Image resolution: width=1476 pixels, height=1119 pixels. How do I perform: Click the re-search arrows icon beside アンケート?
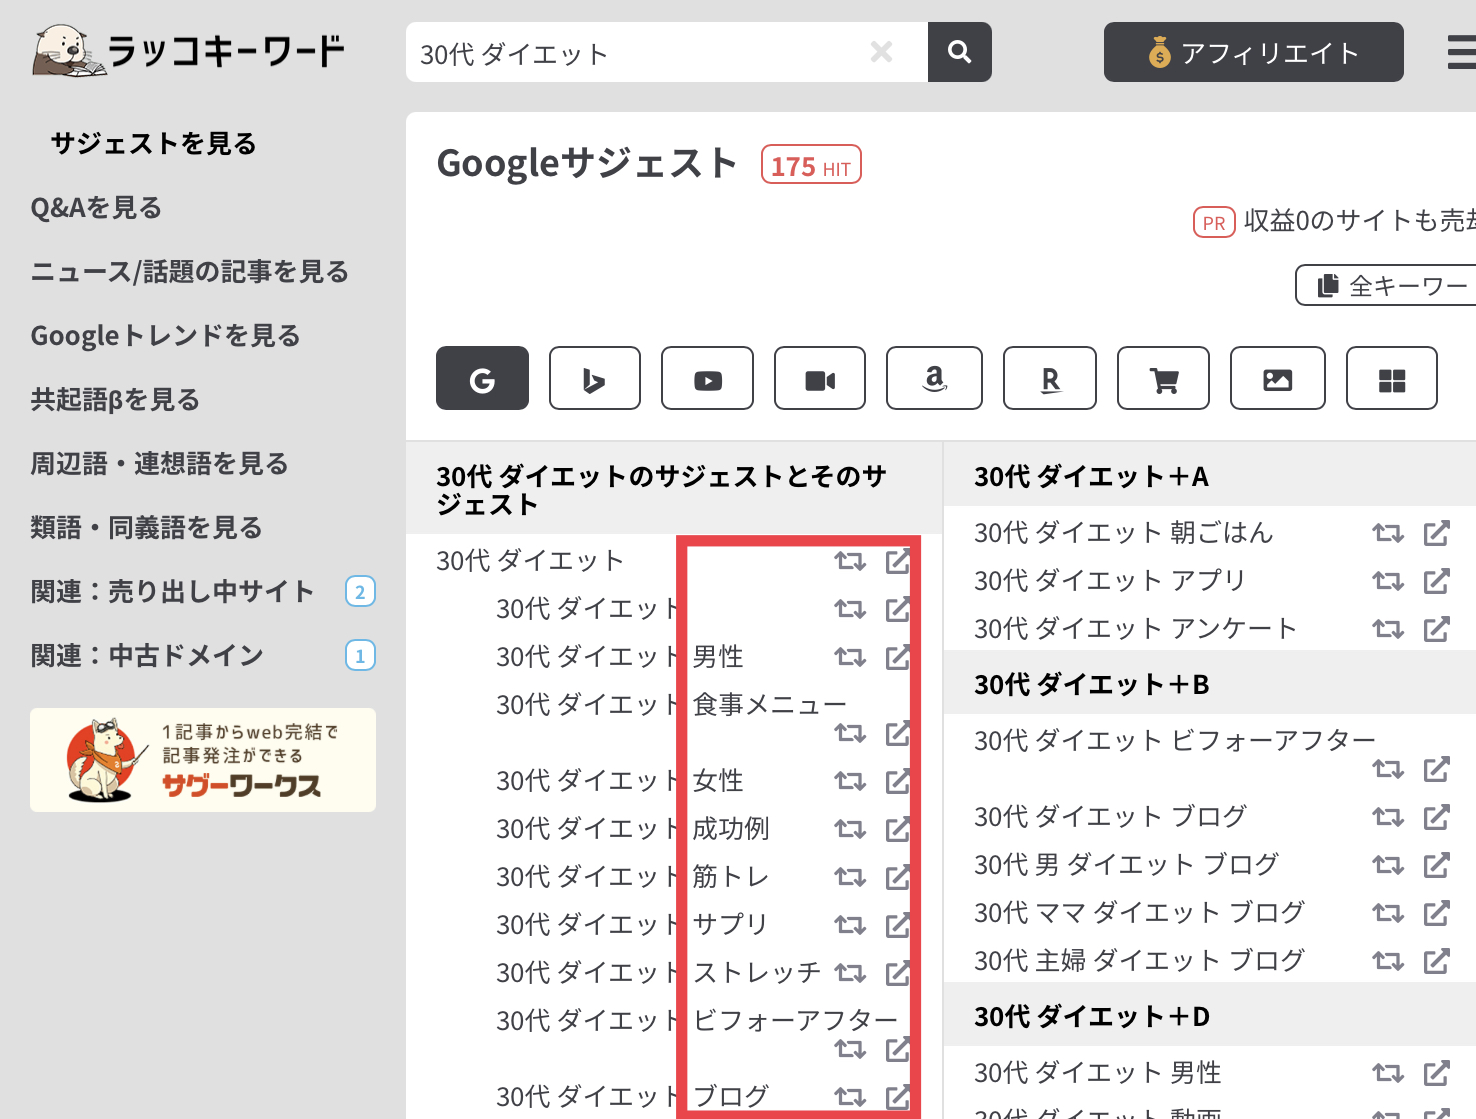click(1388, 629)
